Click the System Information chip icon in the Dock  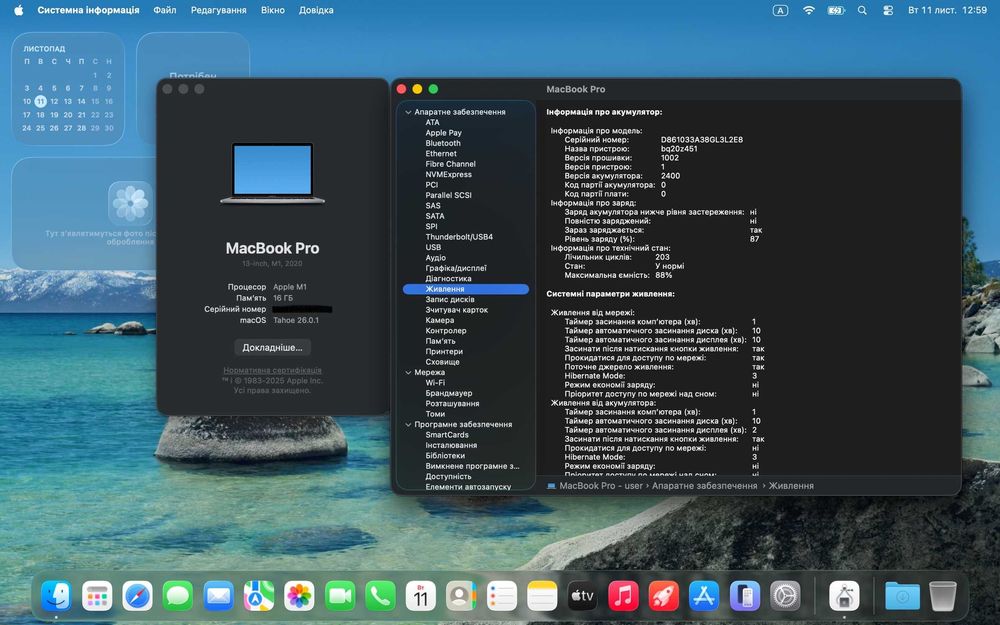point(844,596)
